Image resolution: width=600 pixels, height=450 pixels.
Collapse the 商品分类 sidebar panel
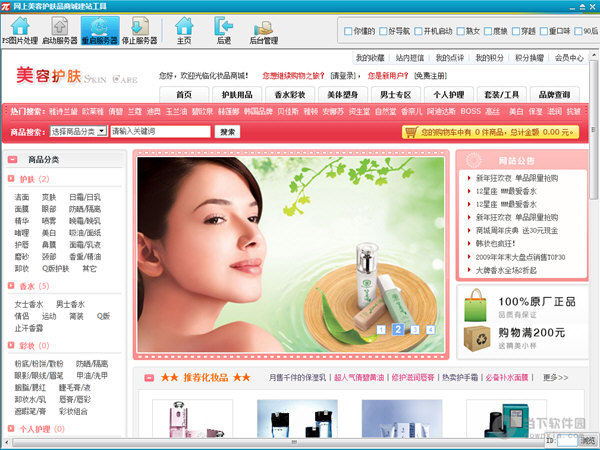pos(12,160)
